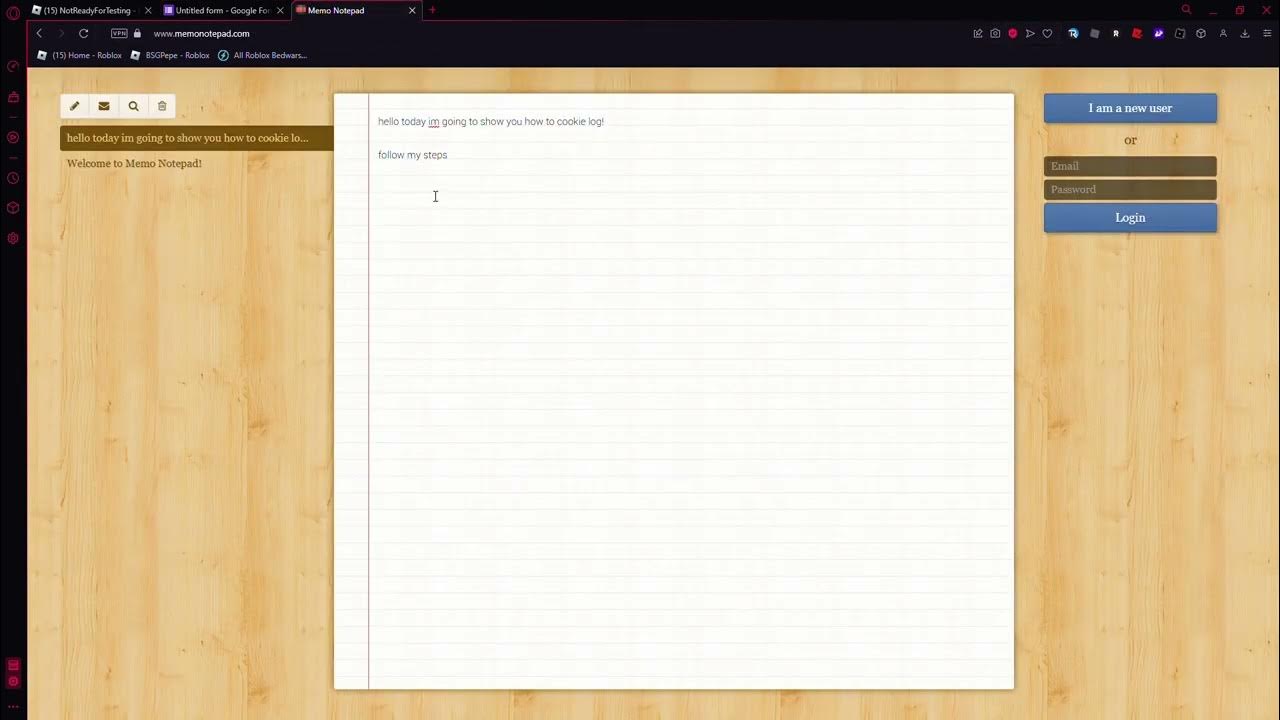Click the purple extension icon
Screen dimensions: 1280x720
1159,33
